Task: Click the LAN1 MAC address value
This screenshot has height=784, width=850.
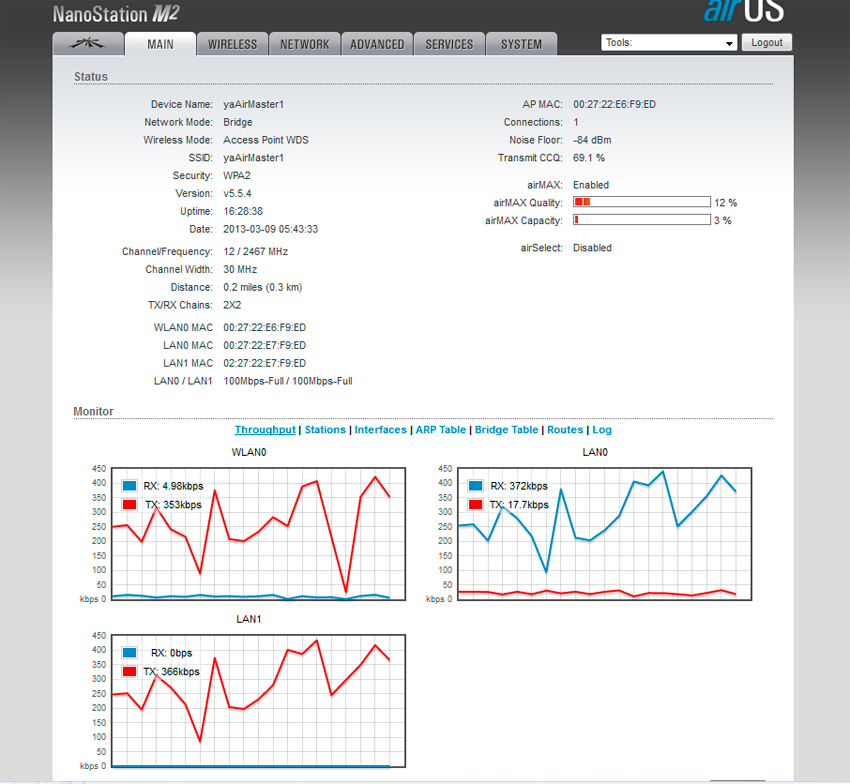Action: coord(265,363)
